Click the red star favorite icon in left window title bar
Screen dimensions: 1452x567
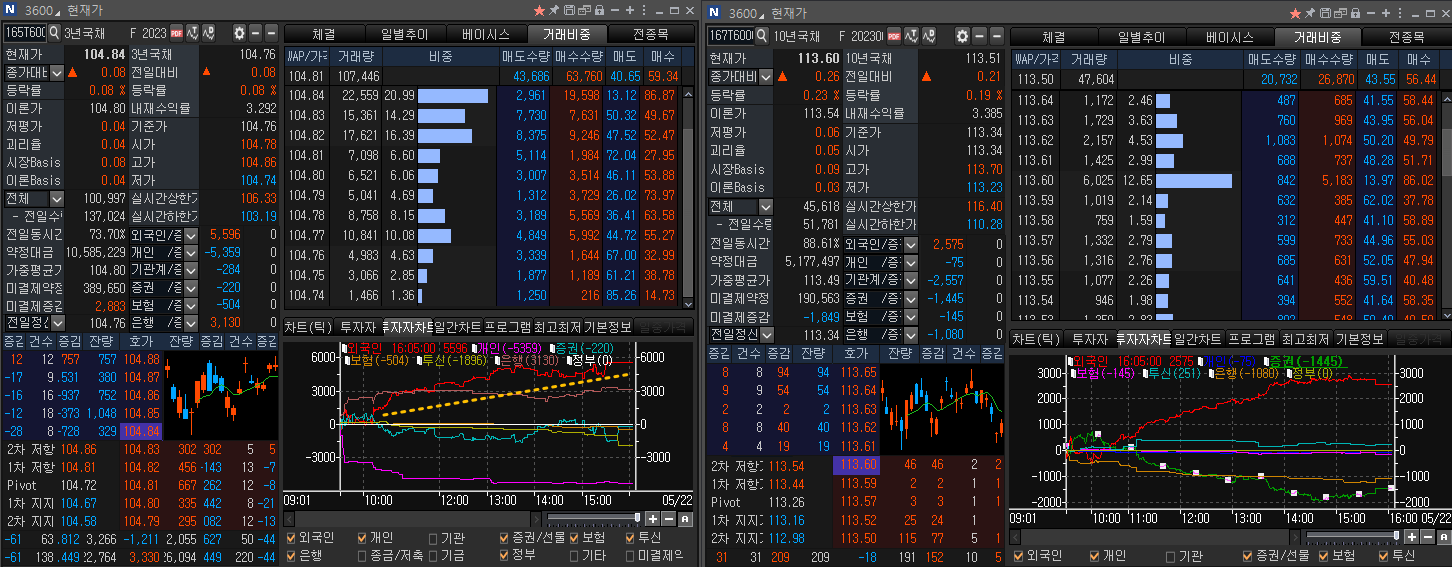tap(540, 11)
